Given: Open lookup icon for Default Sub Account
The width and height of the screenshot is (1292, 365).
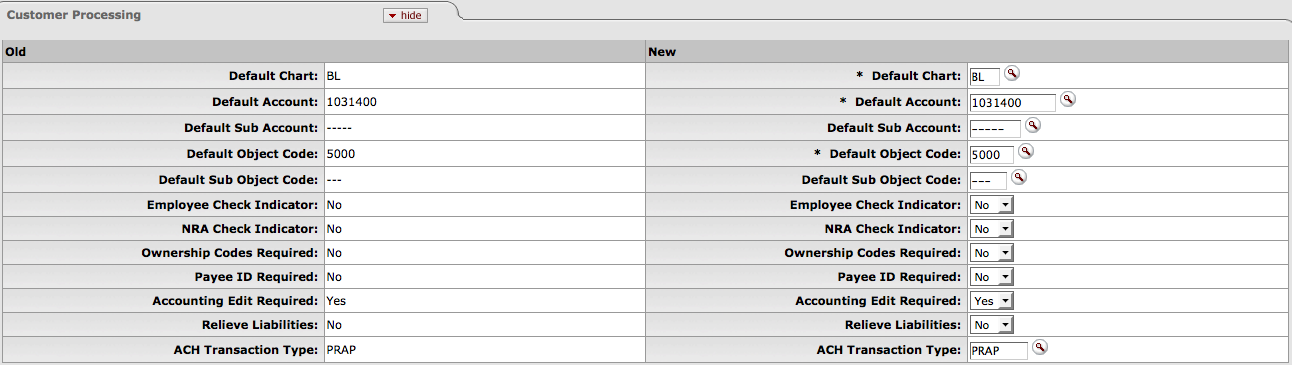Looking at the screenshot, I should click(1033, 125).
